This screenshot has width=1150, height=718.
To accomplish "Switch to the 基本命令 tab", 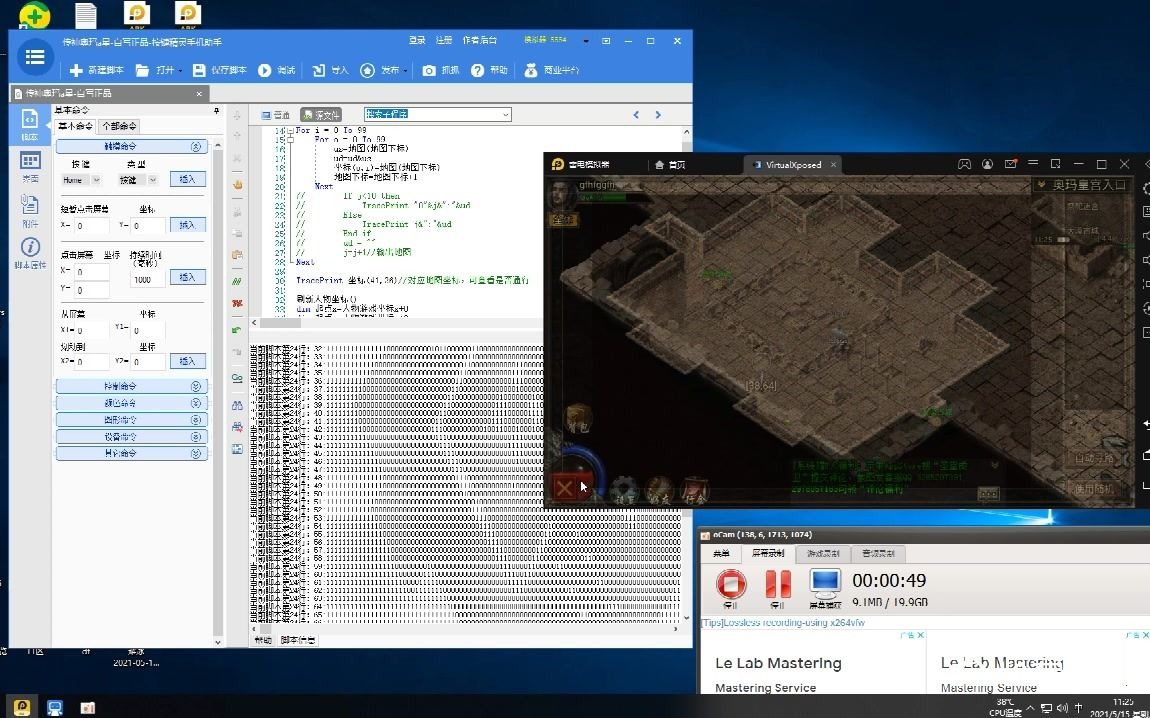I will click(x=76, y=126).
